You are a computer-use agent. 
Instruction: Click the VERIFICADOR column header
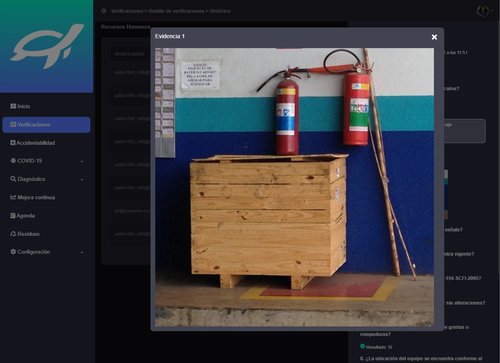coord(129,54)
